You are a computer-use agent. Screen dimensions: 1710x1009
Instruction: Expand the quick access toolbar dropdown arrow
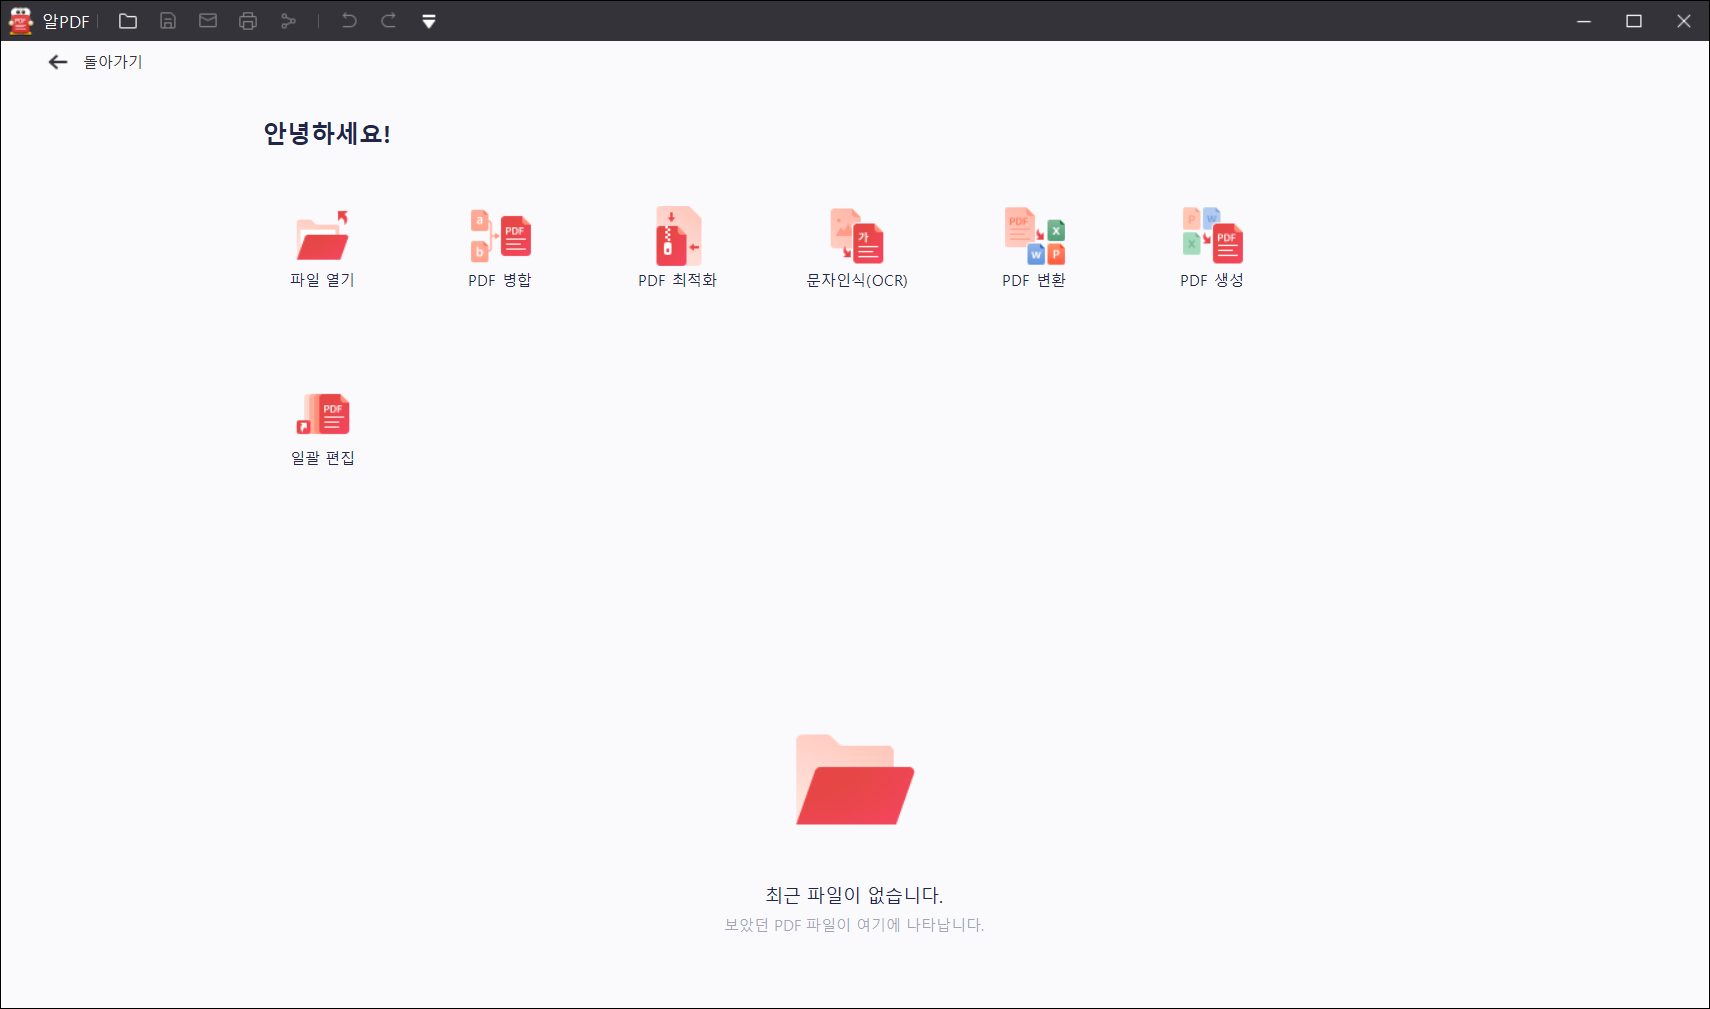point(429,21)
